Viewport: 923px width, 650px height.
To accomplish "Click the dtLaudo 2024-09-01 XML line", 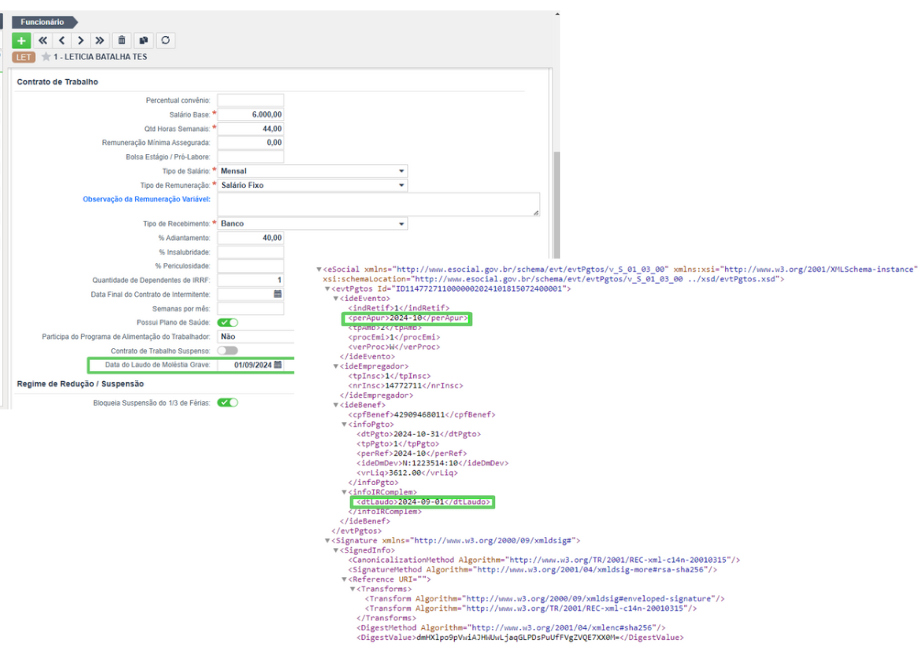I will point(423,502).
